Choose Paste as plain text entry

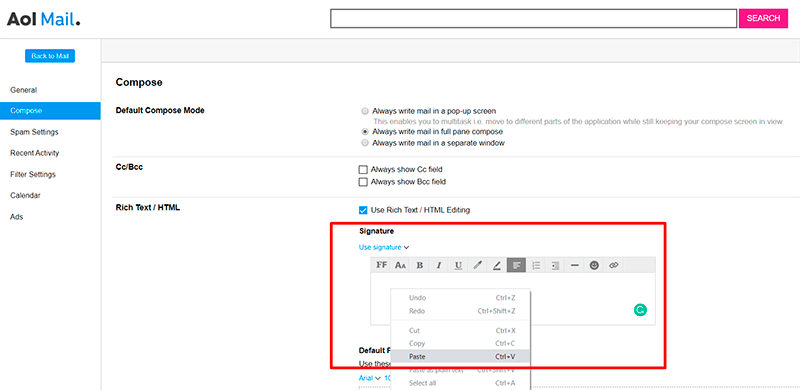pyautogui.click(x=461, y=370)
